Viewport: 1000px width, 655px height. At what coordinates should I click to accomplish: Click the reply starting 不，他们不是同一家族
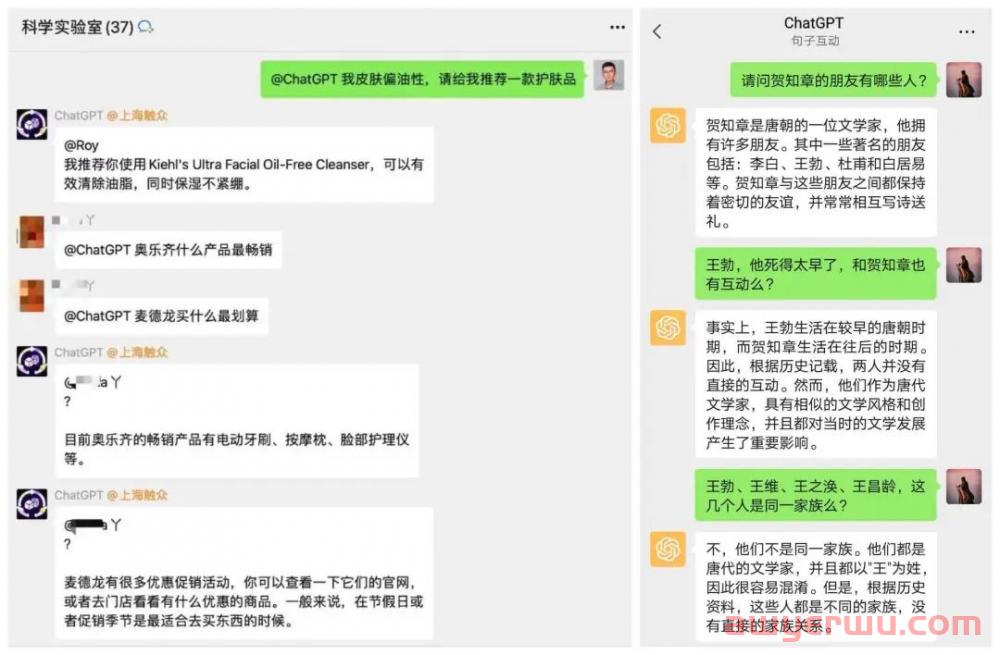(816, 588)
